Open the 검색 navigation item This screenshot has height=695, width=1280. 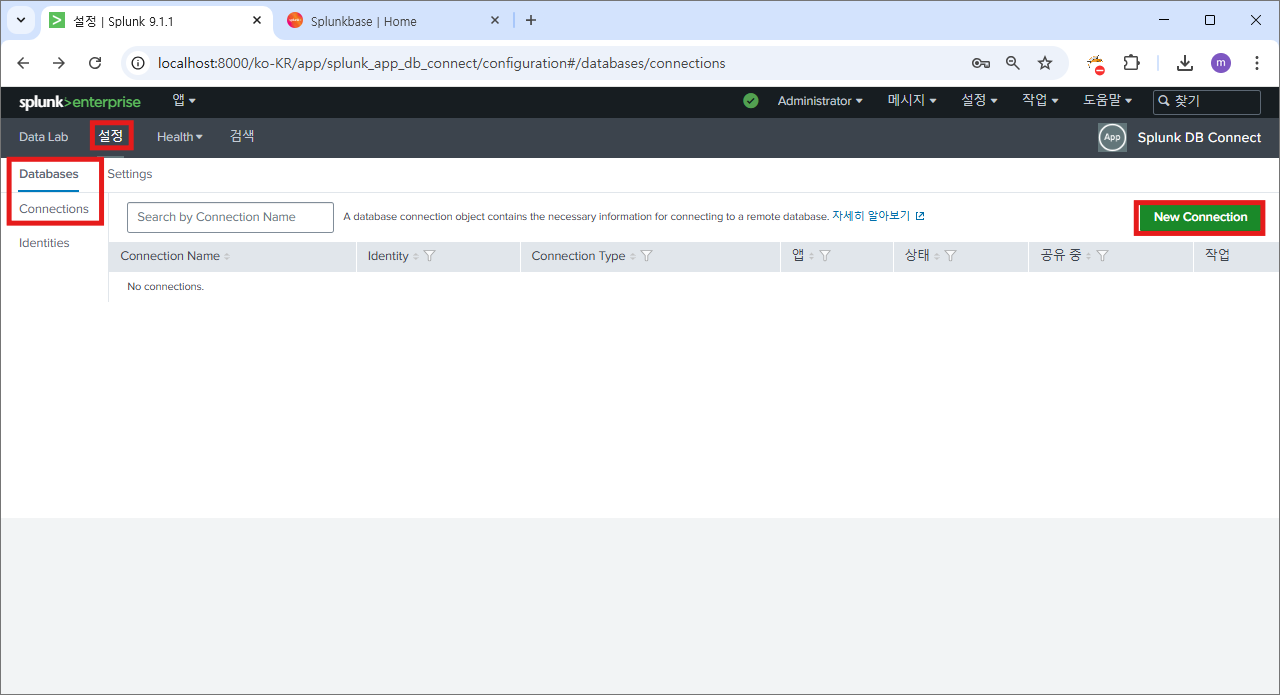(242, 136)
